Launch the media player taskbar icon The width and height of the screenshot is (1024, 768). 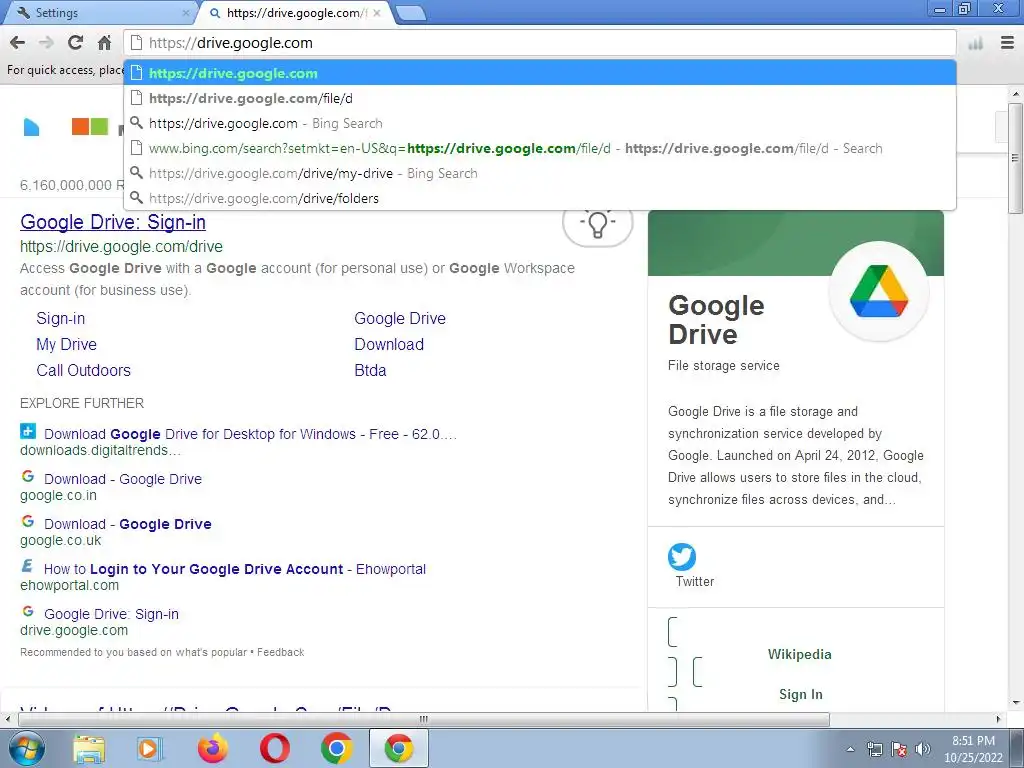(149, 749)
